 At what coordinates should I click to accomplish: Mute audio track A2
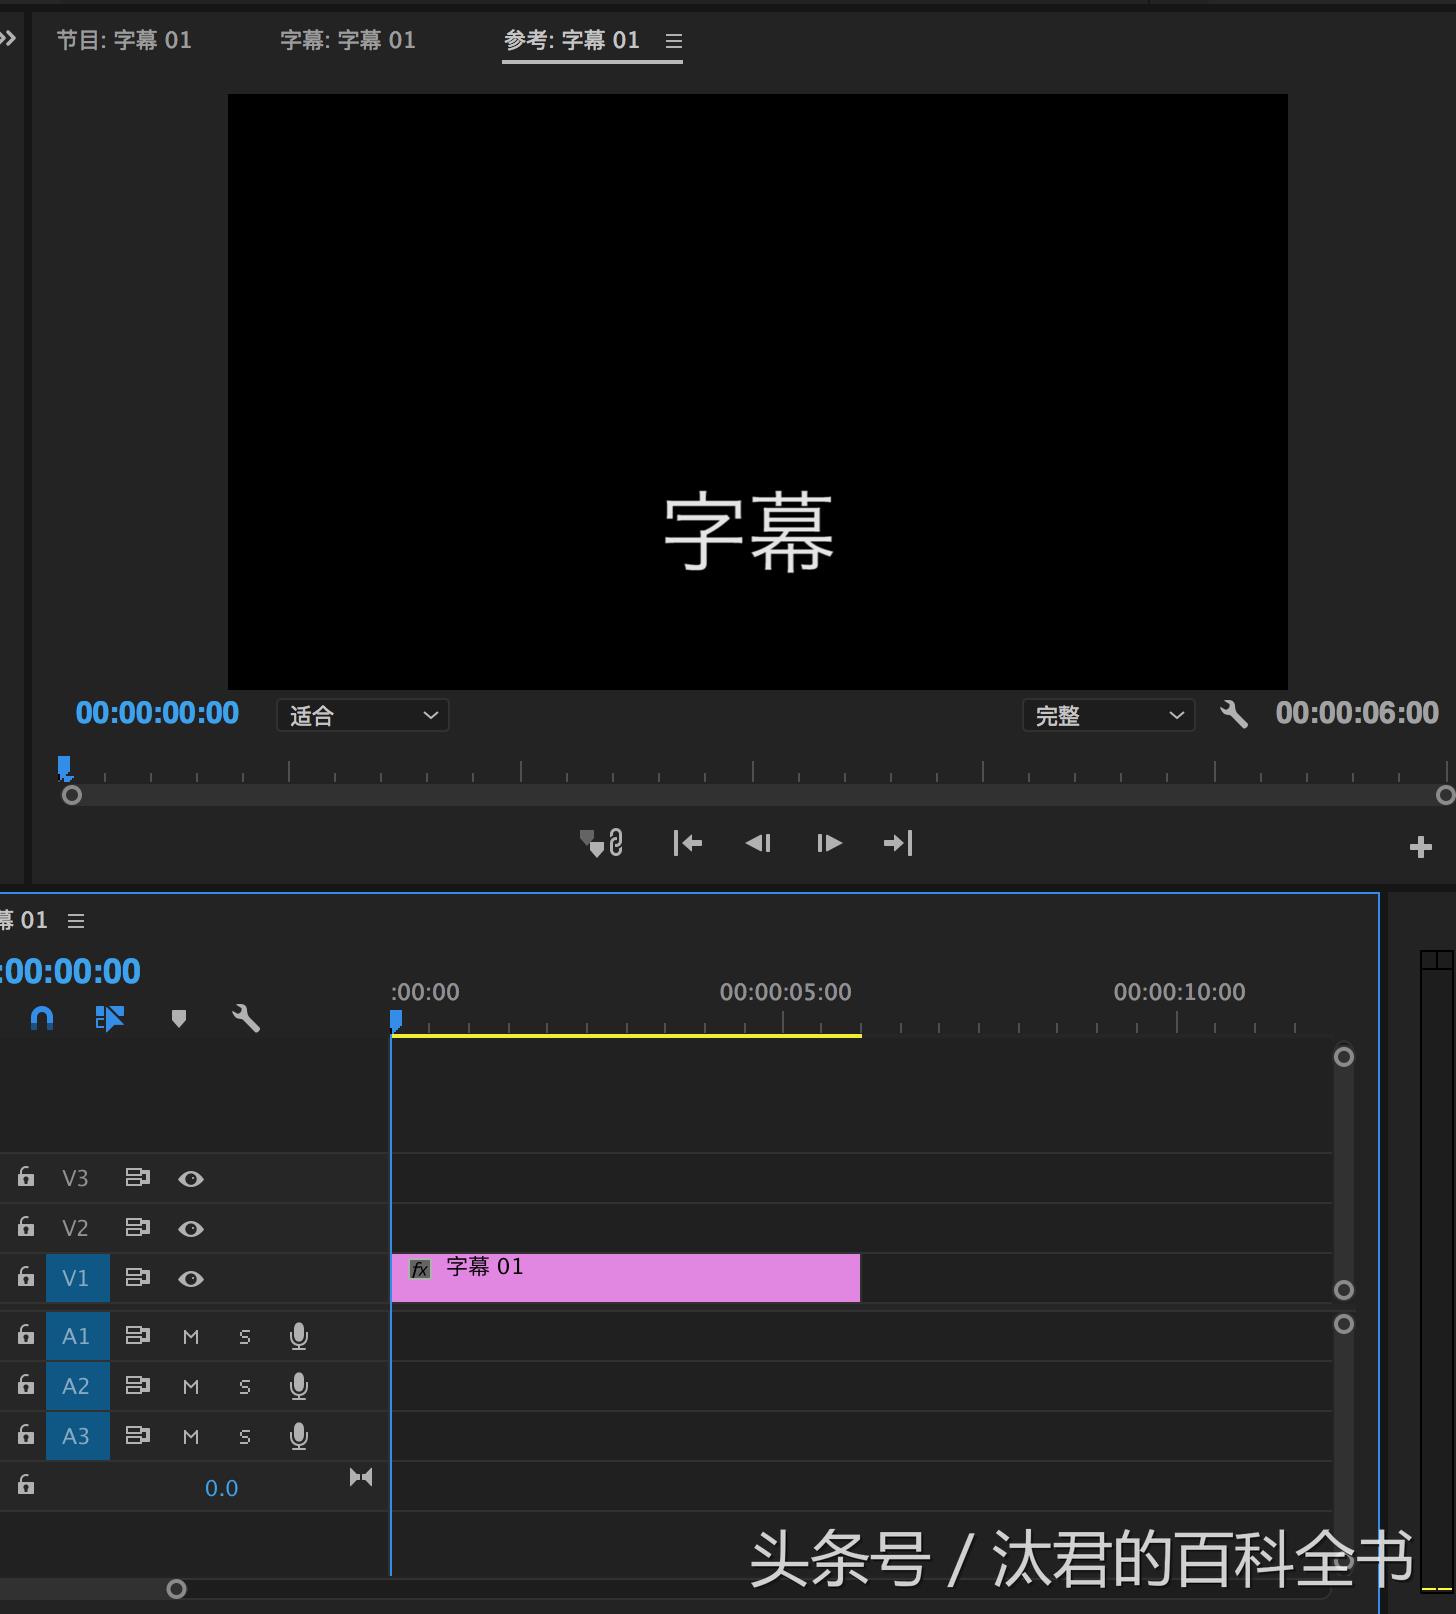point(191,1387)
